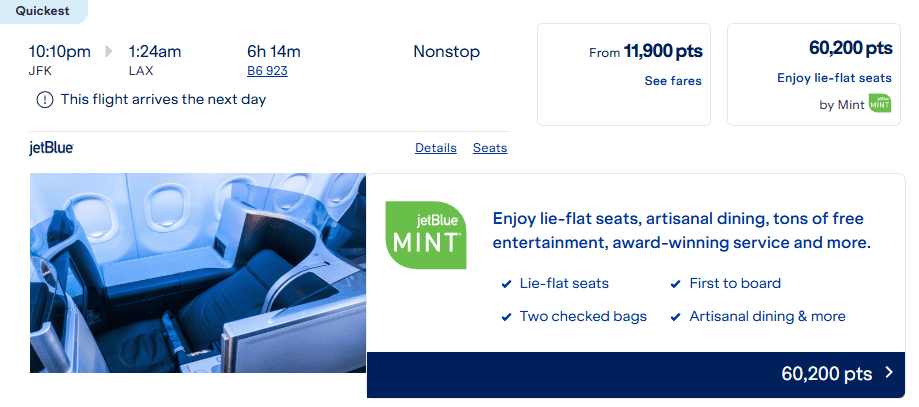919x407 pixels.
Task: Click the checkmark beside Lie-flat seats
Action: click(506, 284)
